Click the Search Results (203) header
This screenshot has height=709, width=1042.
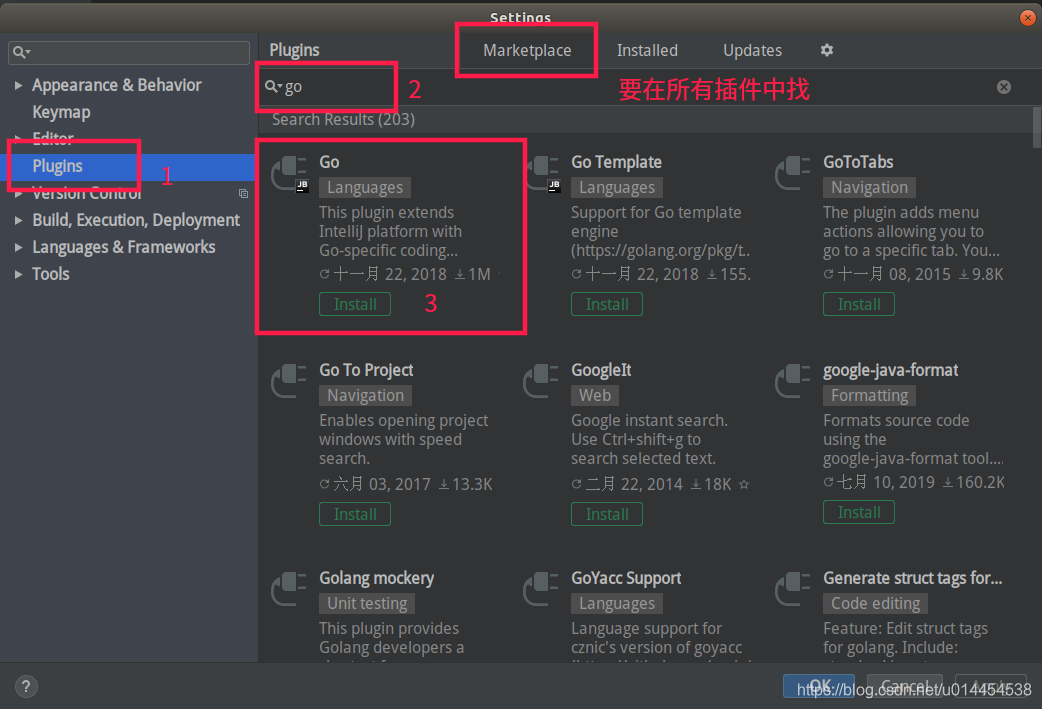pyautogui.click(x=343, y=120)
